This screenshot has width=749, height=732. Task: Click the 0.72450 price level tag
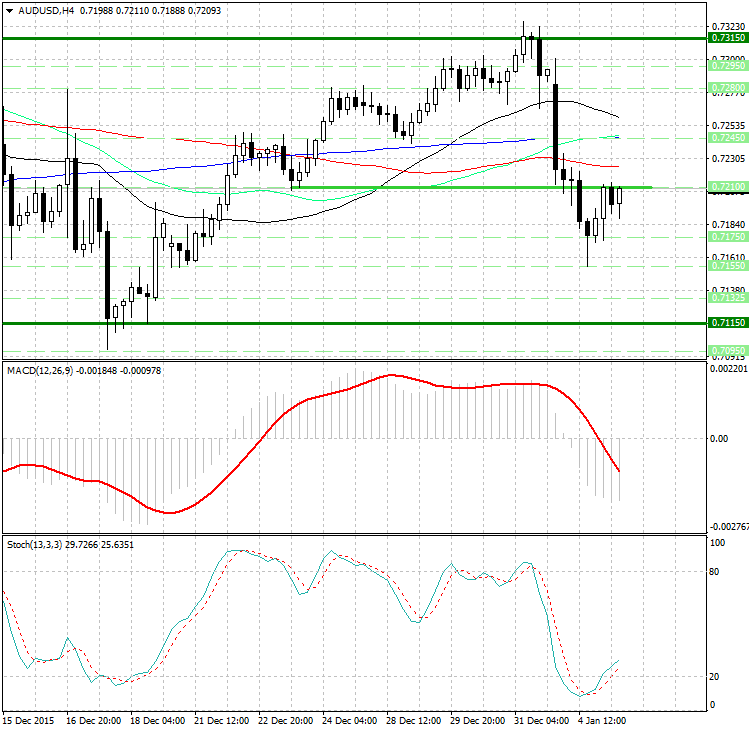pos(727,138)
